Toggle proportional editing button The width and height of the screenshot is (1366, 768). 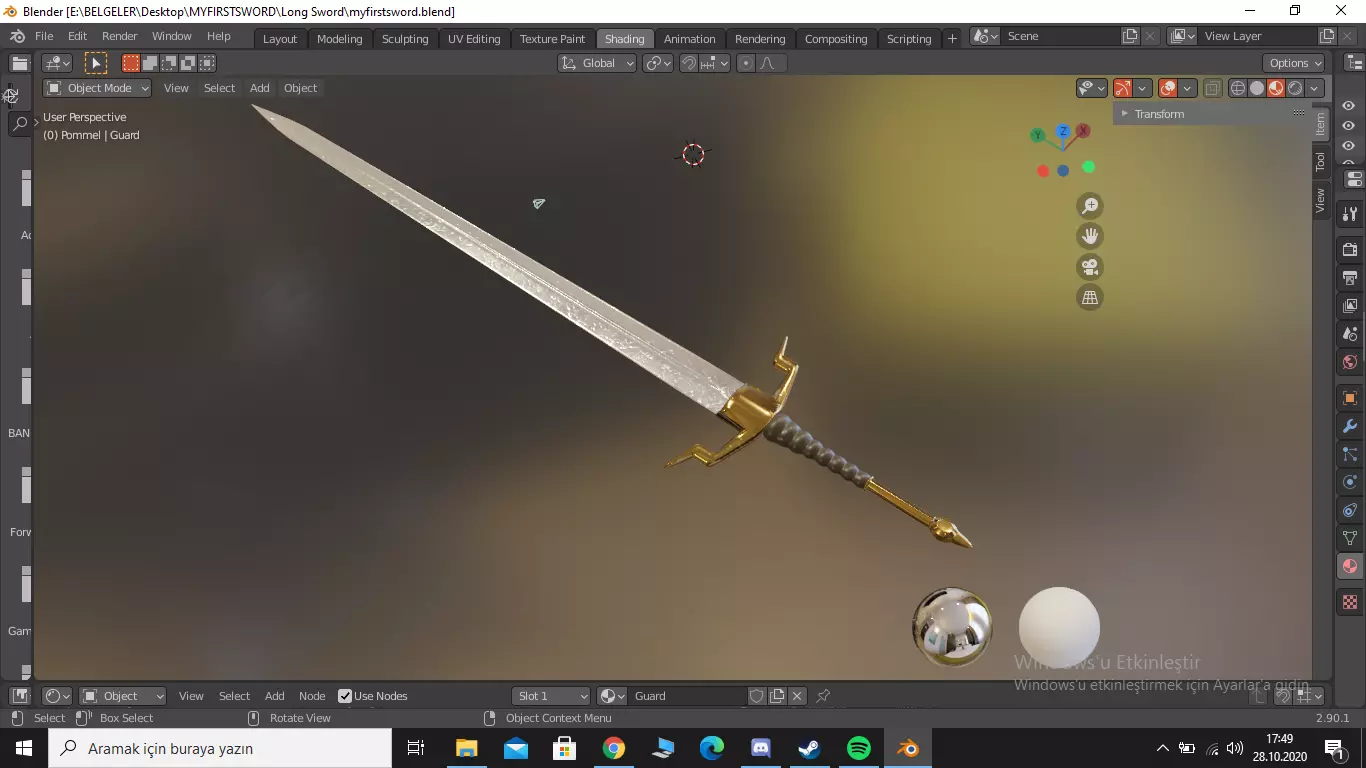(745, 63)
